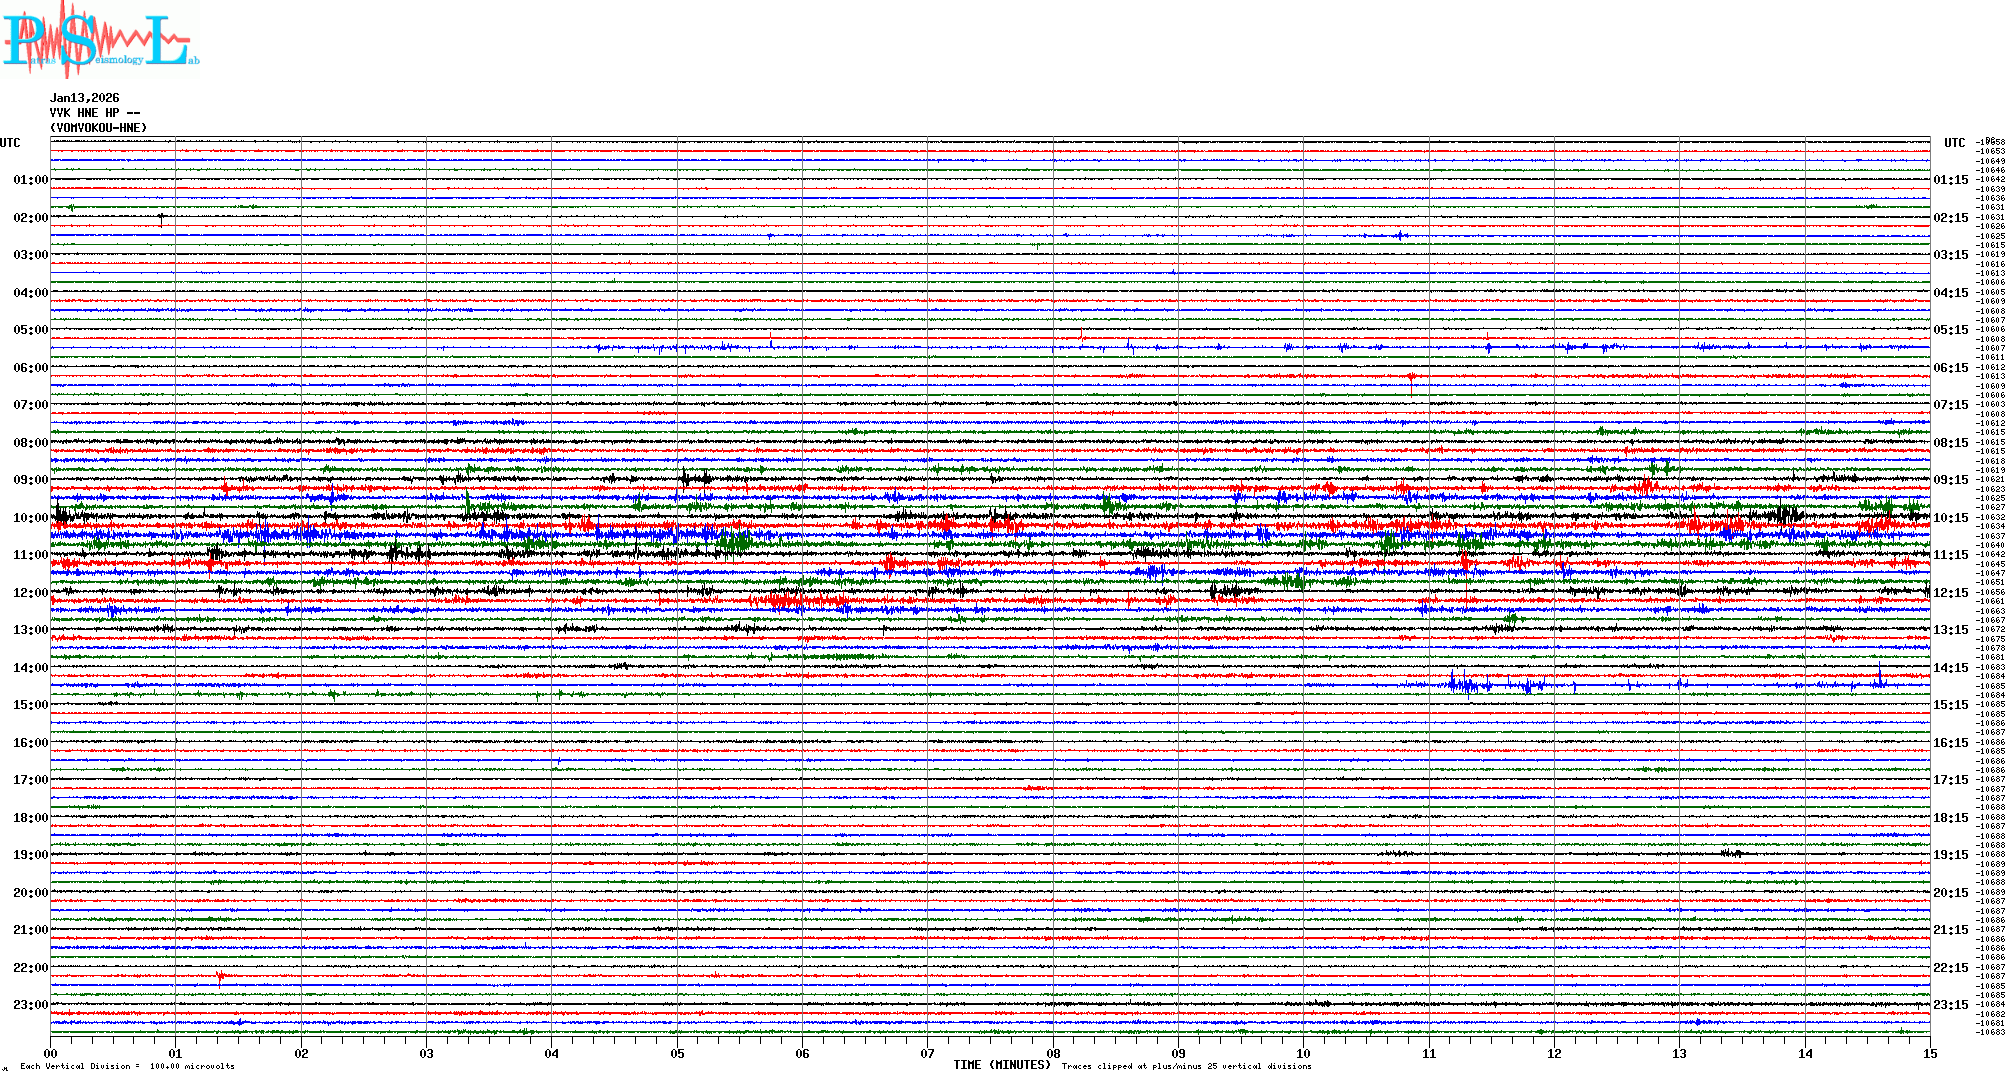Click the 19:15 label on right axis

[x=1950, y=855]
